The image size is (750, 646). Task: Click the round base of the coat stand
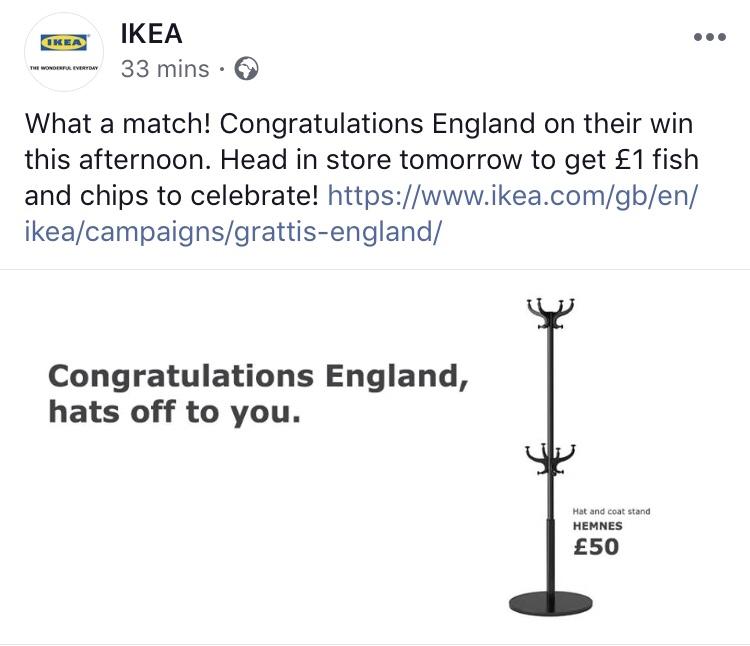click(550, 603)
